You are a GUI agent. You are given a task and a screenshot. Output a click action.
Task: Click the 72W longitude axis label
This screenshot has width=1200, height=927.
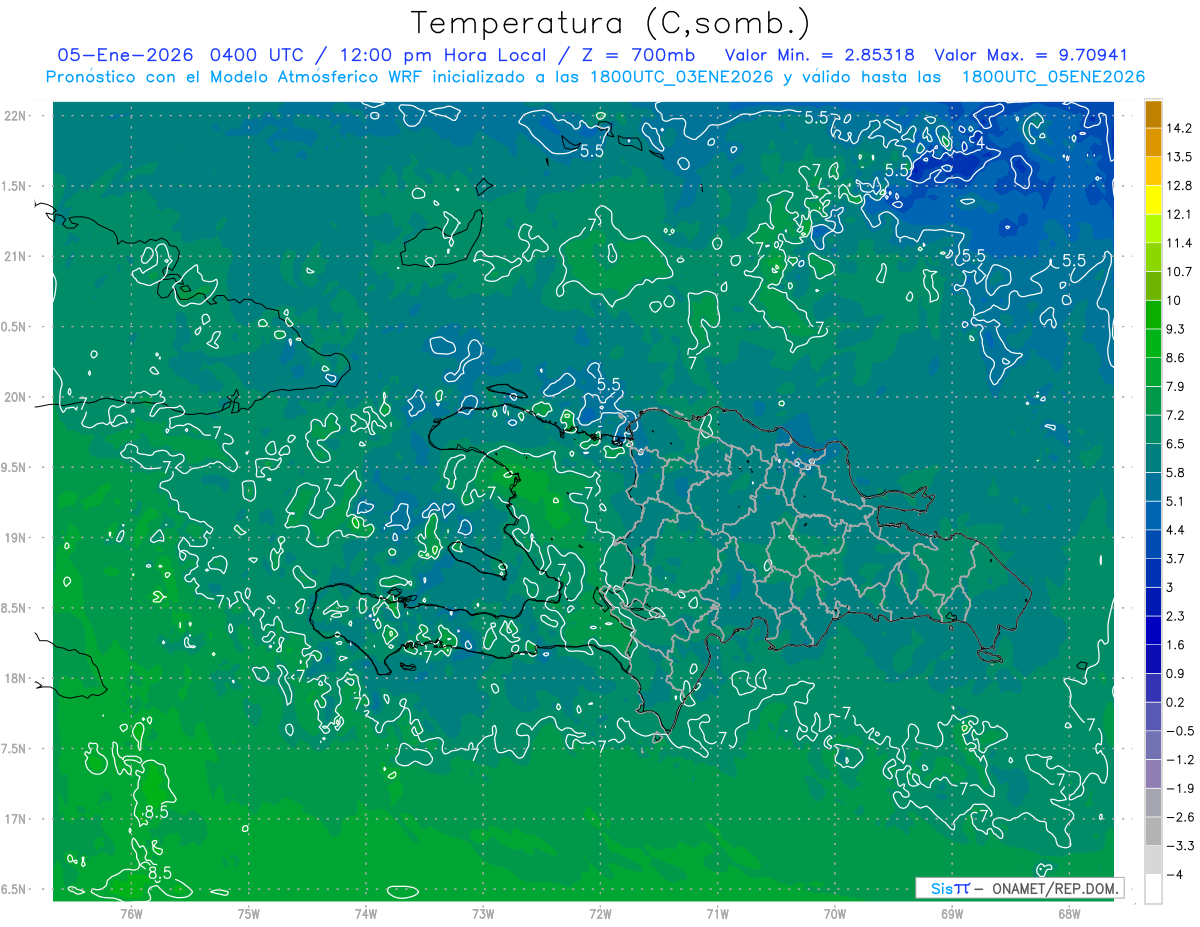click(x=600, y=913)
